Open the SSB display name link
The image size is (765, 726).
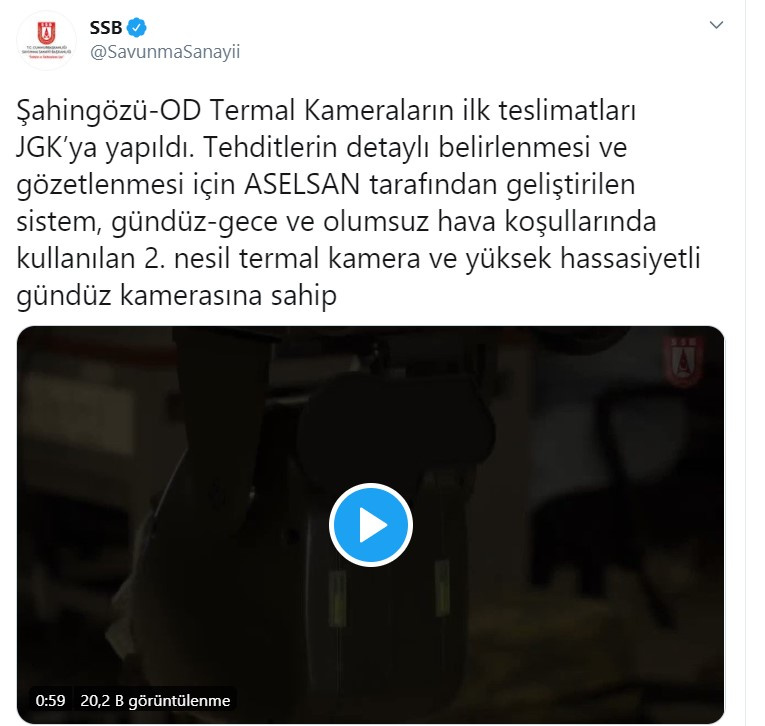pos(105,28)
